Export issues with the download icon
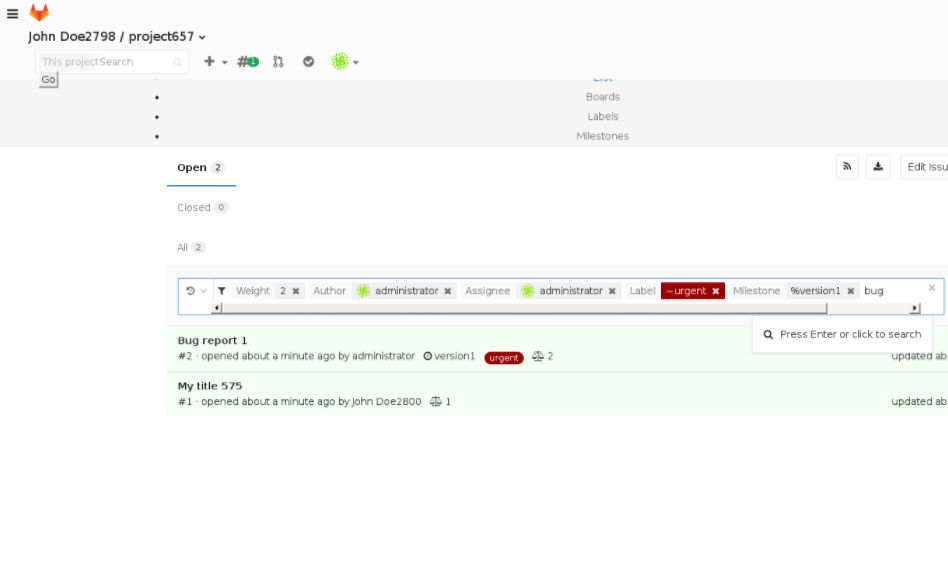This screenshot has height=567, width=948. [878, 167]
